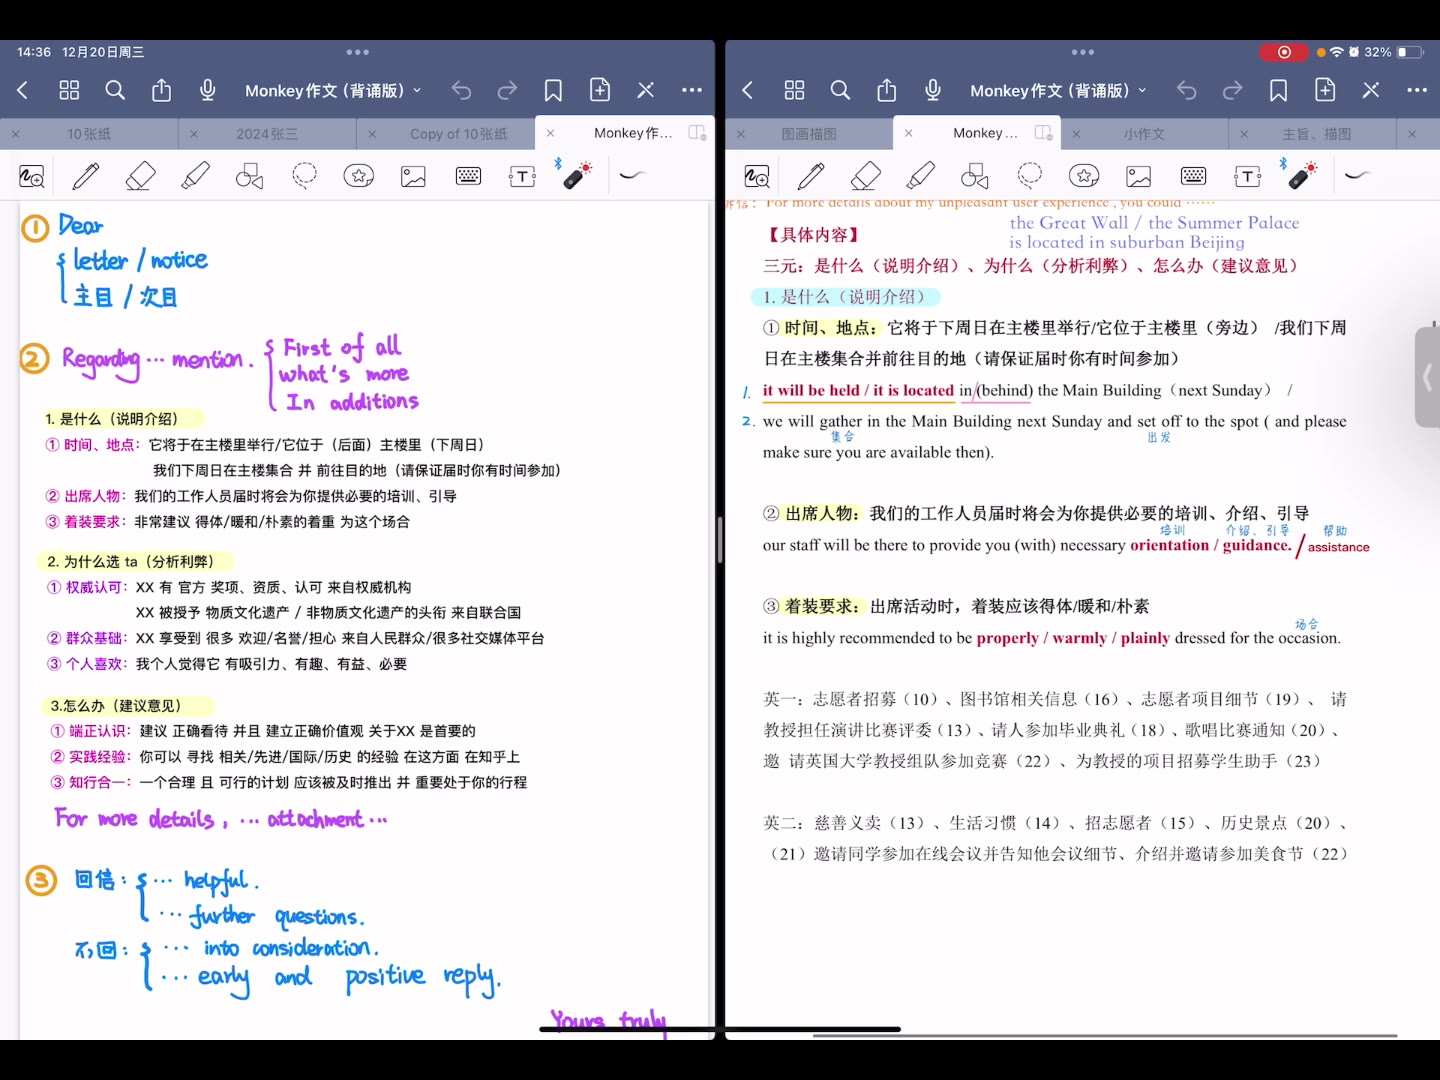The height and width of the screenshot is (1080, 1440).
Task: Exit editing mode with X in left window
Action: tap(646, 90)
